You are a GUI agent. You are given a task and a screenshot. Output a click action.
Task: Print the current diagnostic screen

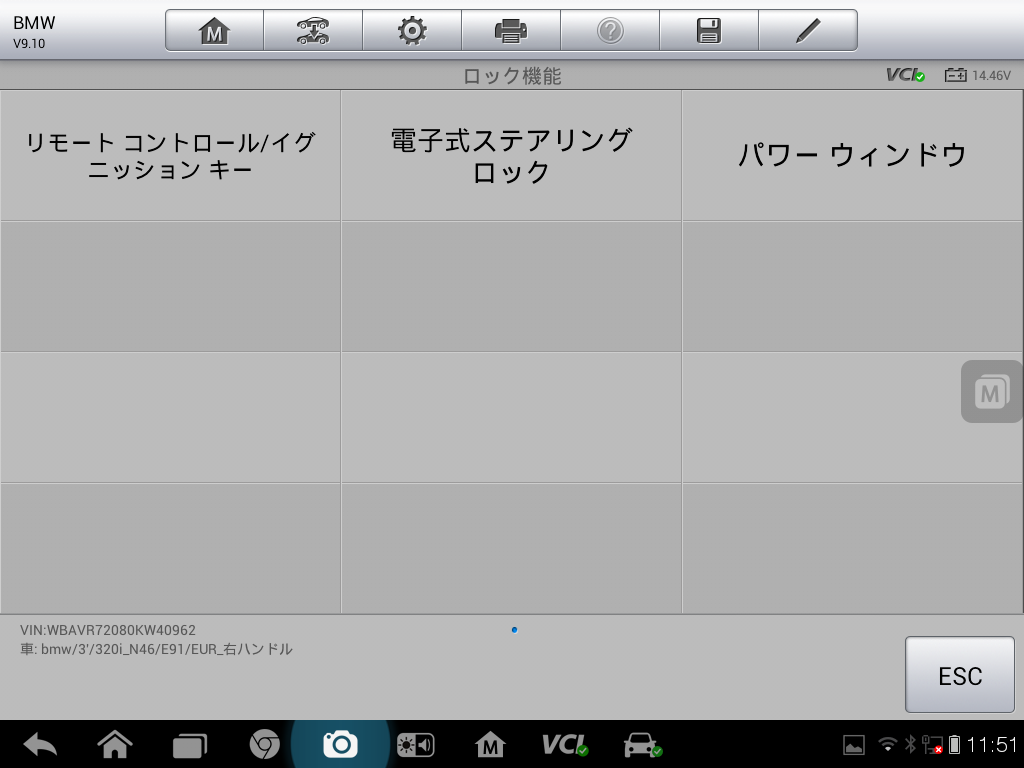coord(511,29)
